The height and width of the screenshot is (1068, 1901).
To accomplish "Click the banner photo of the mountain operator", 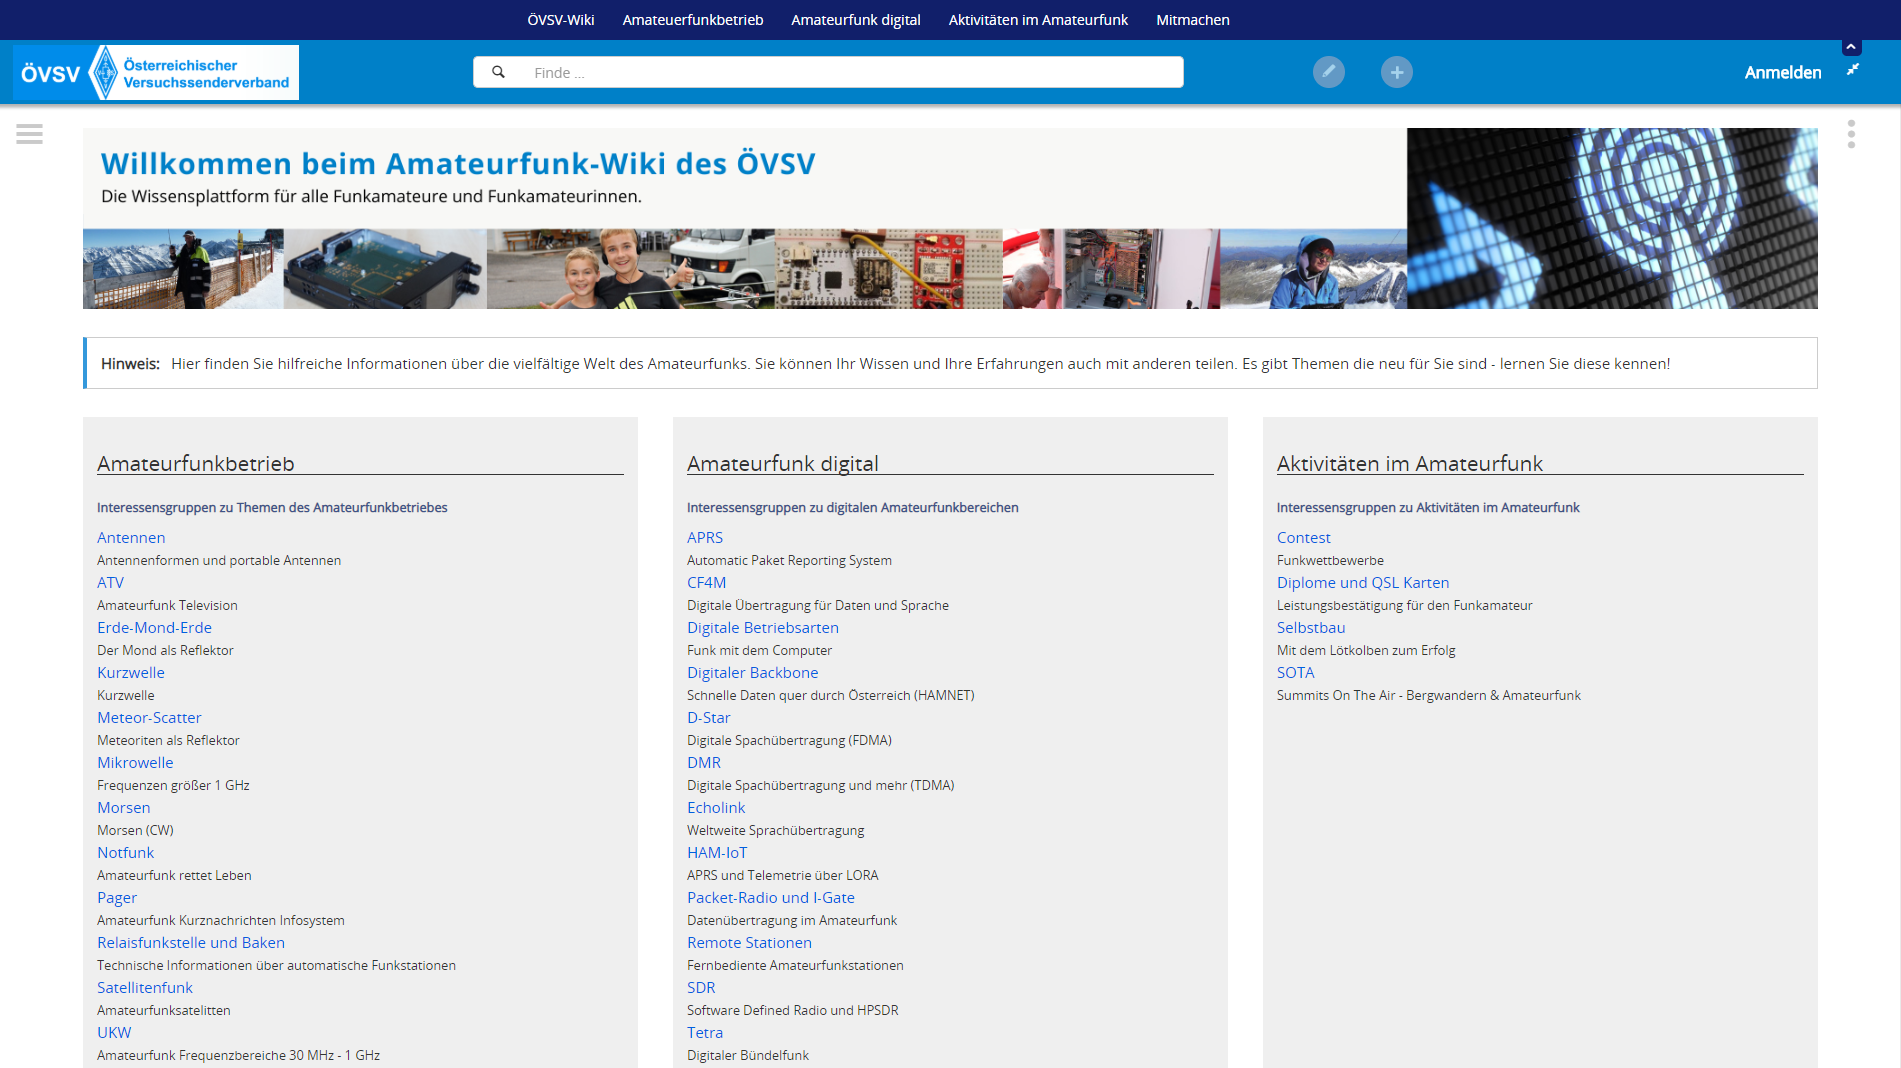I will (x=1313, y=269).
